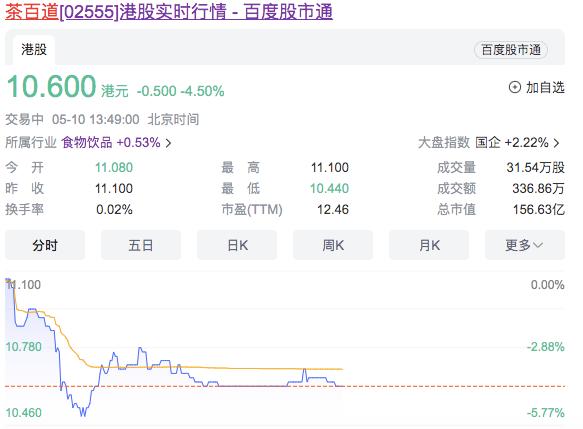Click the 百度股市通 badge button
Image resolution: width=583 pixels, height=429 pixels.
[511, 50]
